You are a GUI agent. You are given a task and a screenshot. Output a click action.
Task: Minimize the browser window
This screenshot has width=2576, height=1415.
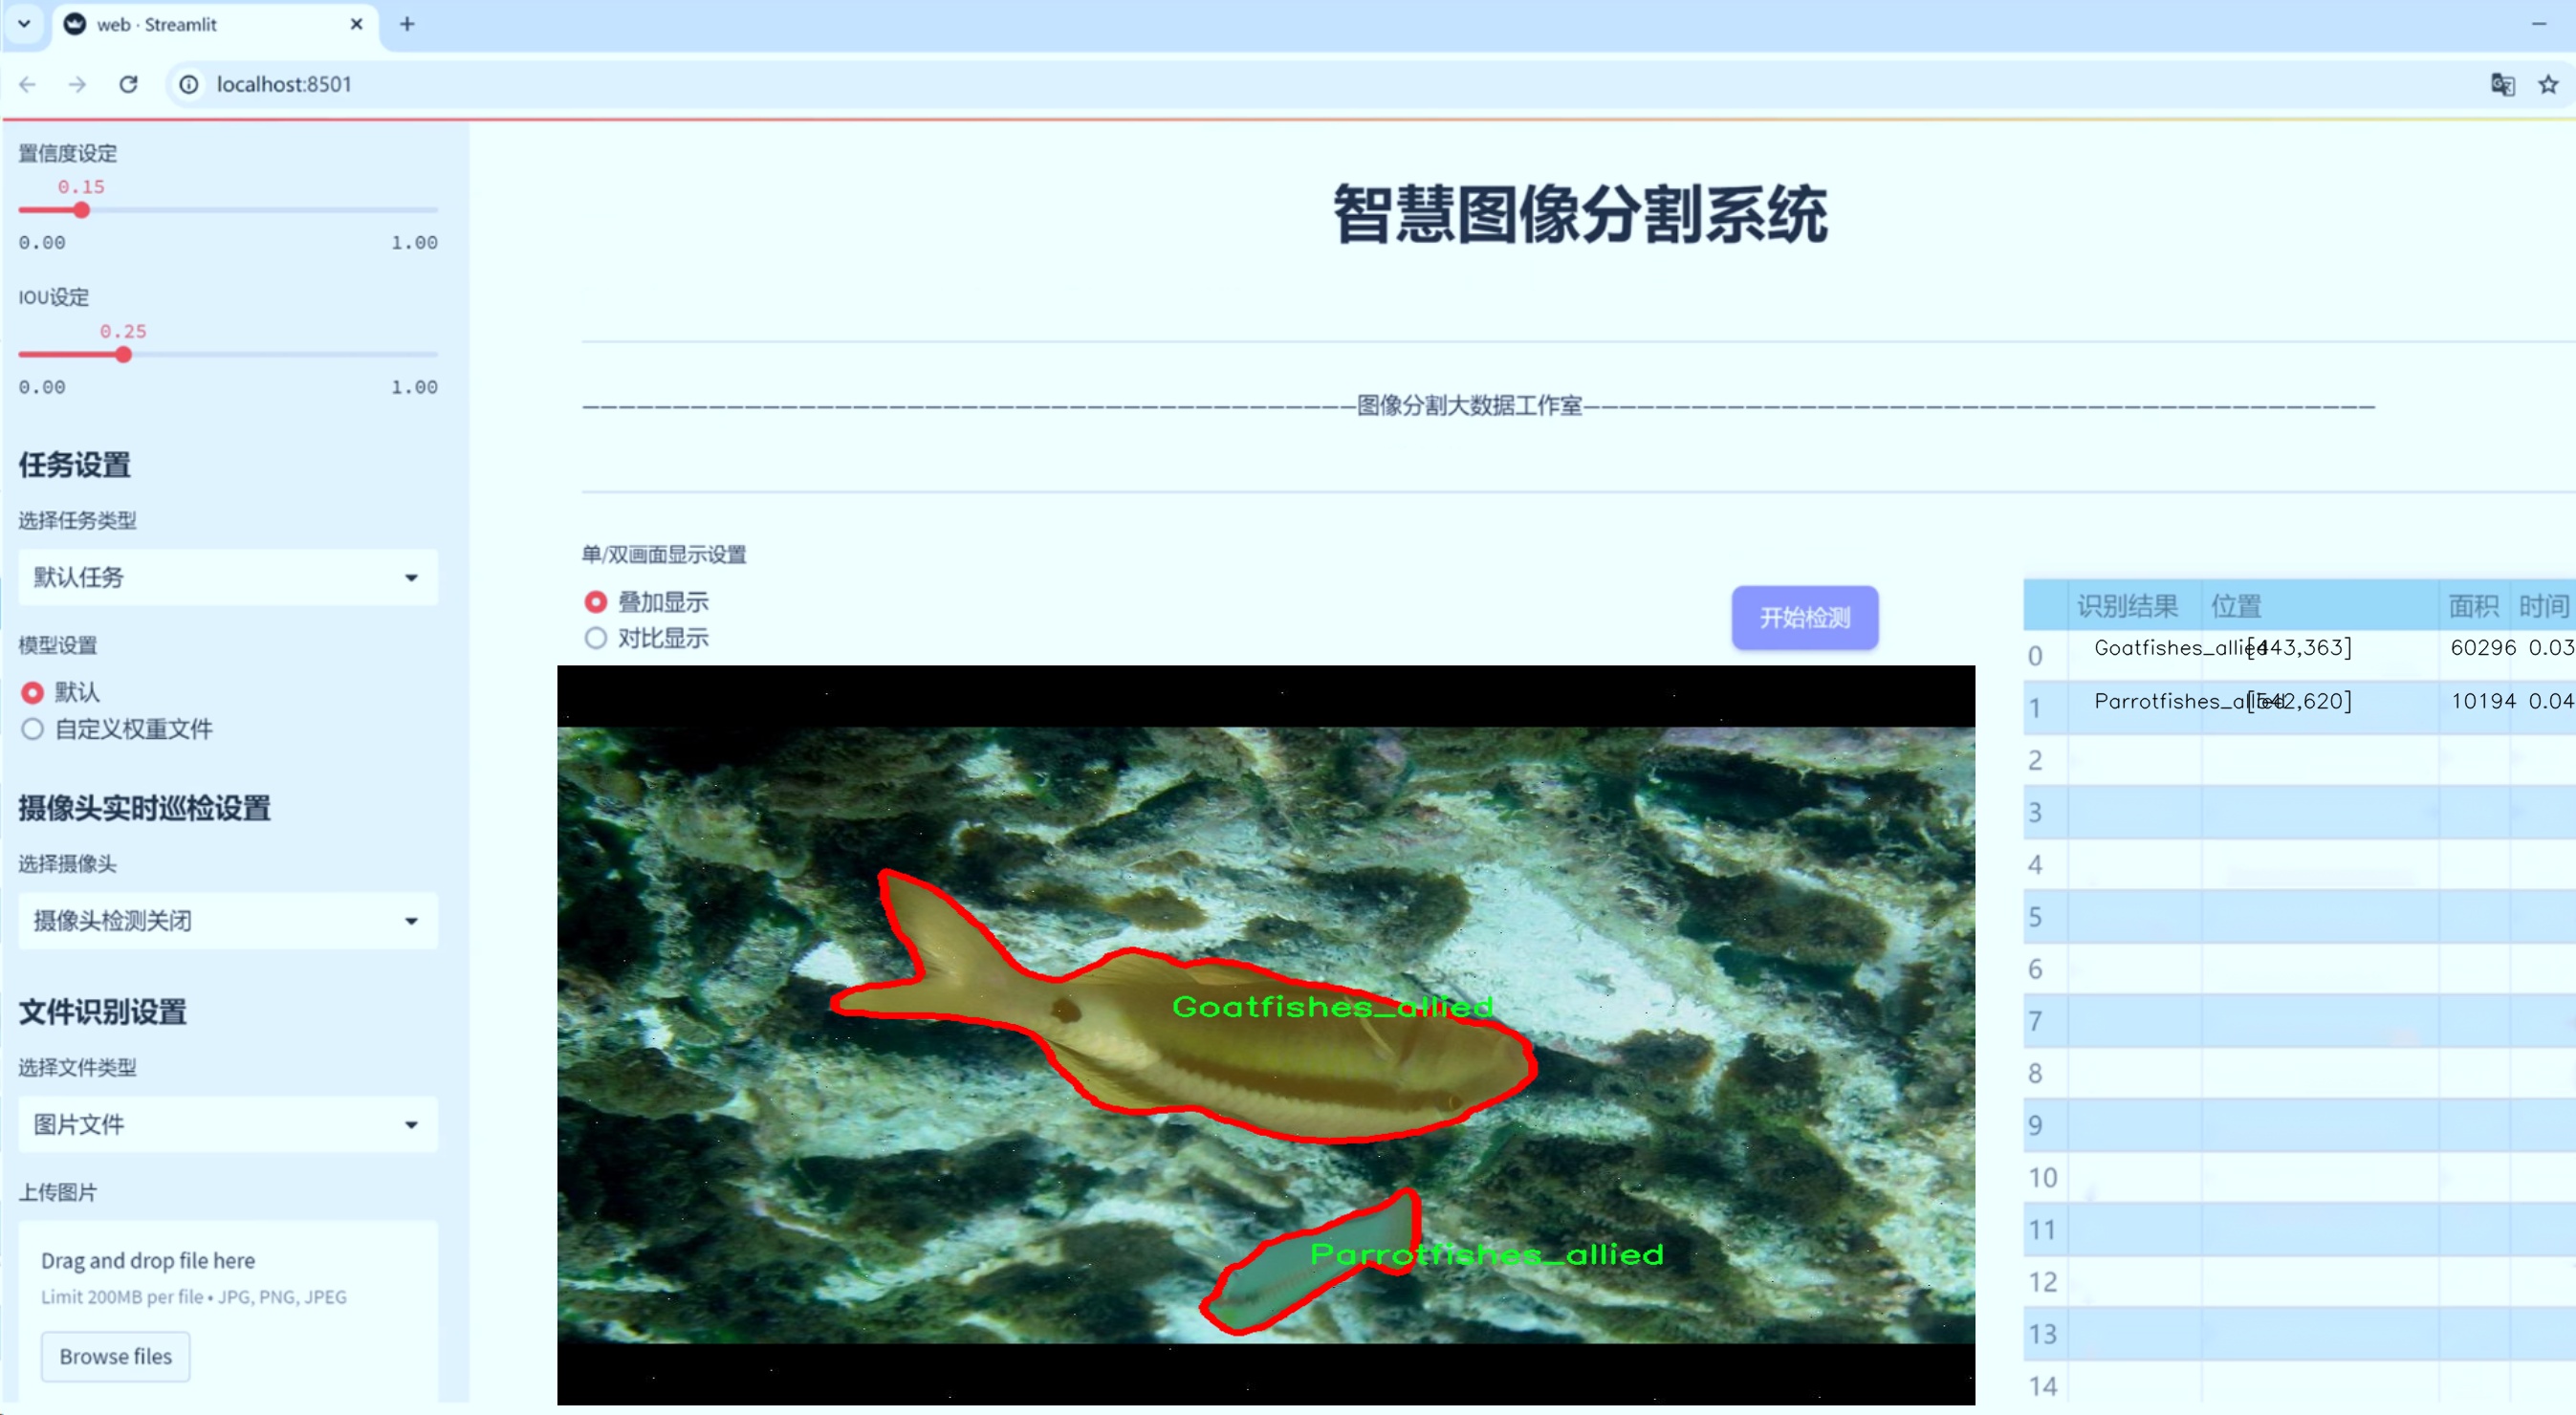click(2539, 24)
